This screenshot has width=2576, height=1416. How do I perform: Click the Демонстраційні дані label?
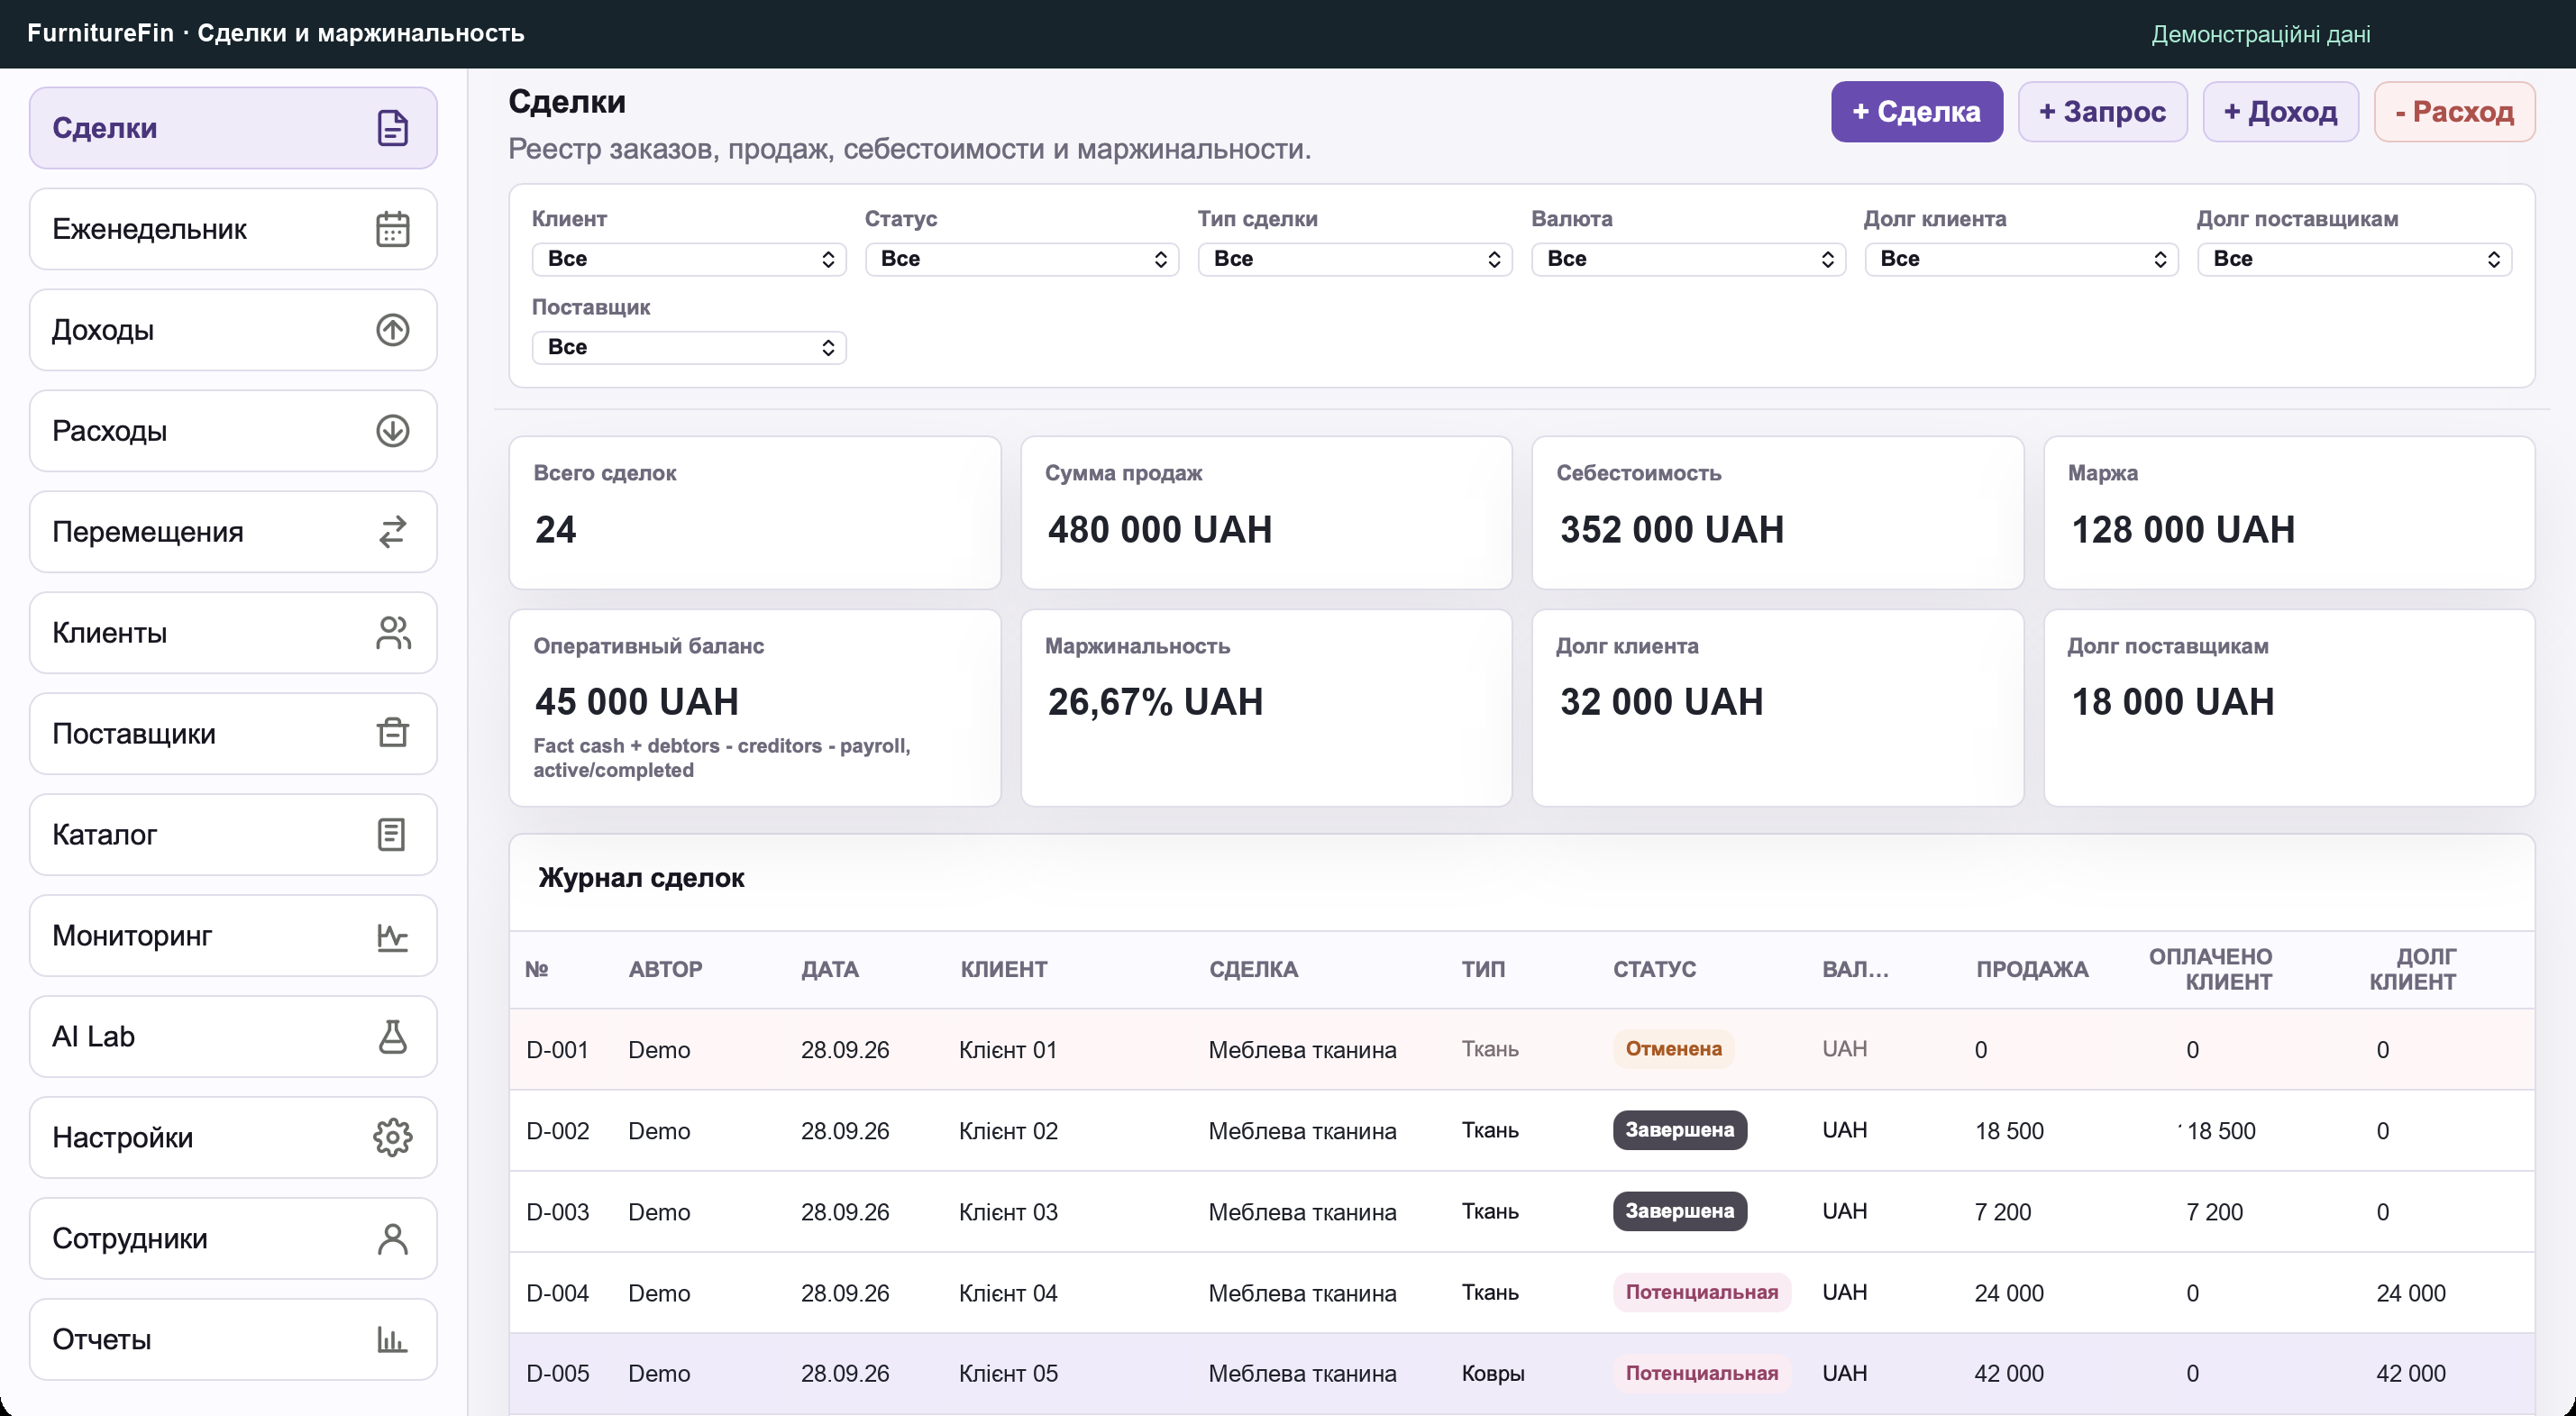point(2261,34)
